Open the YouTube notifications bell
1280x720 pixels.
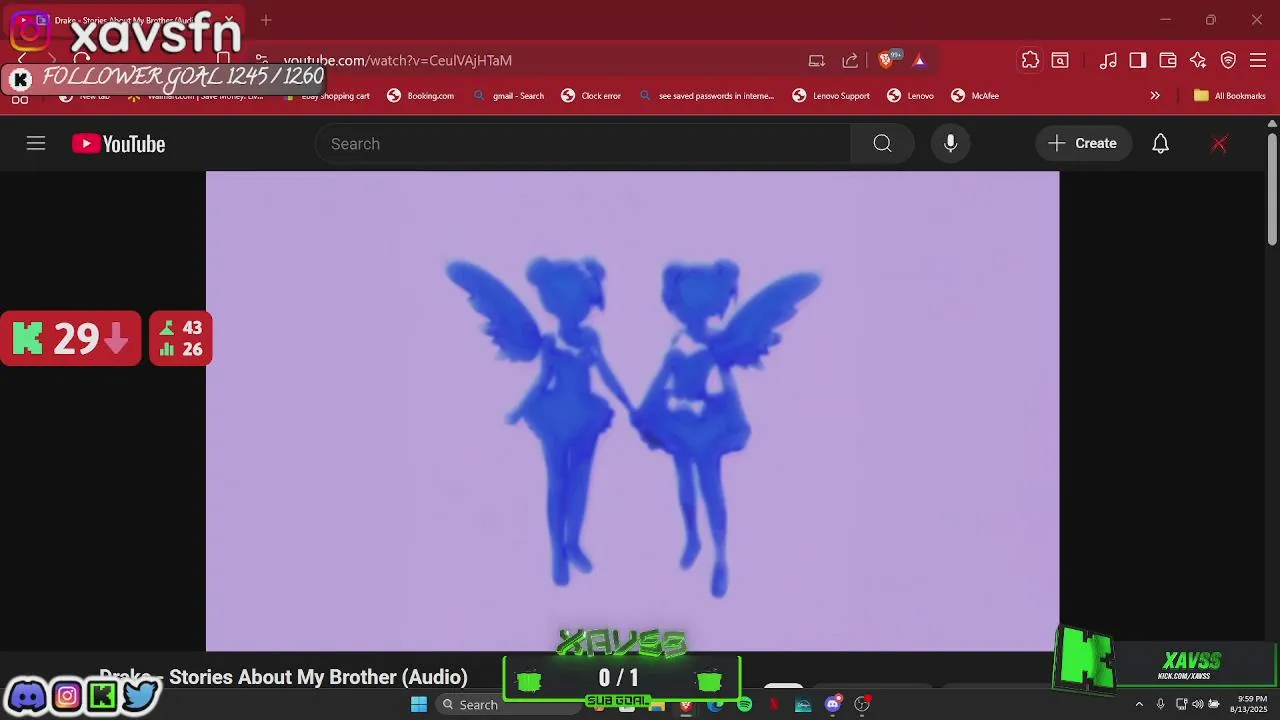point(1160,144)
